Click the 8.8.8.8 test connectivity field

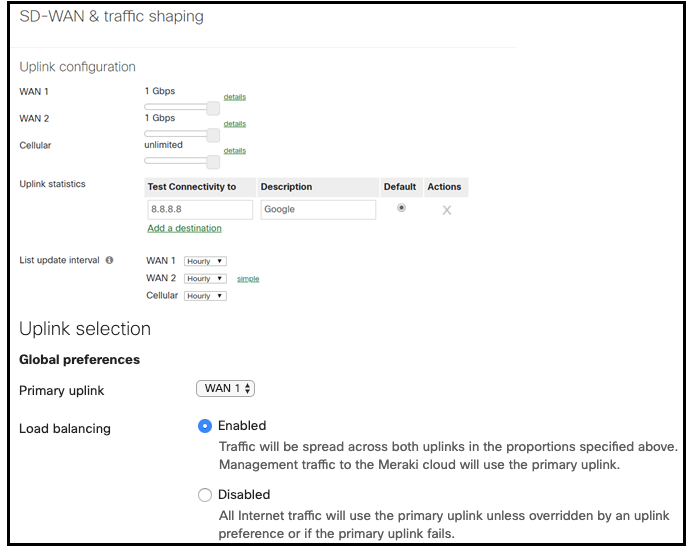199,210
